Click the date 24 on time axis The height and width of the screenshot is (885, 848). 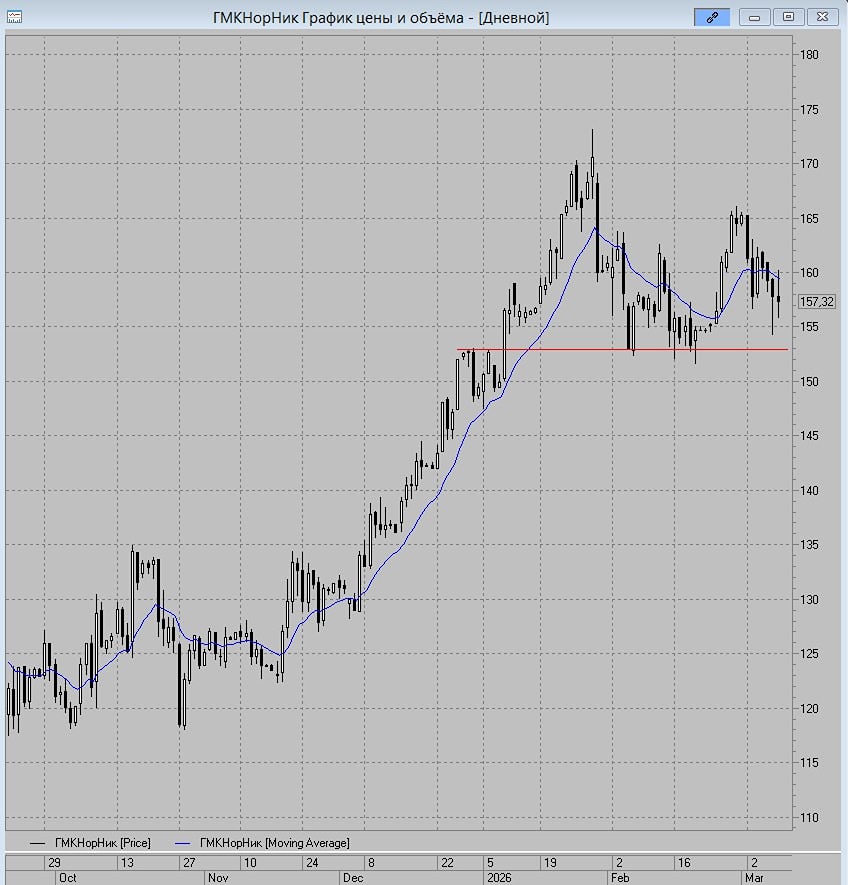pyautogui.click(x=312, y=862)
